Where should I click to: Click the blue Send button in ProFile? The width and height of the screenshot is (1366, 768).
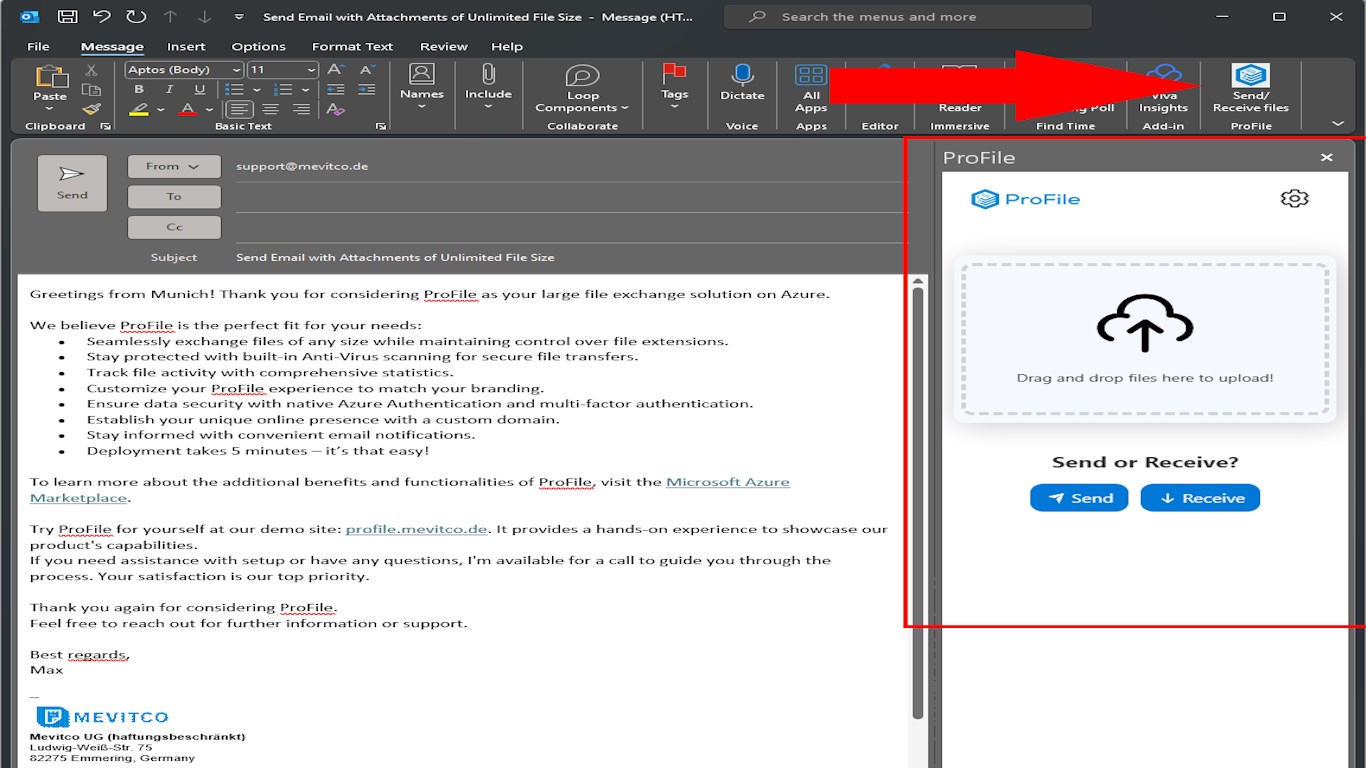click(1079, 498)
